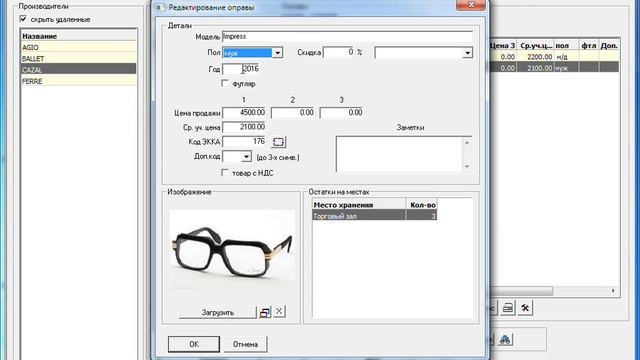Click the Цена продажи 1 field
640x360 pixels.
point(244,113)
